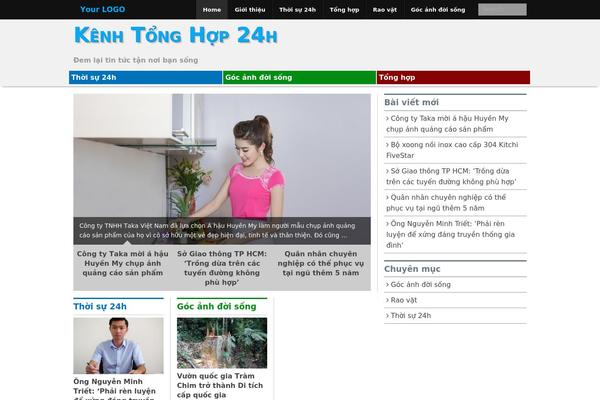Click the thumbnail of man in blue shirt
This screenshot has height=400, width=600.
118,346
